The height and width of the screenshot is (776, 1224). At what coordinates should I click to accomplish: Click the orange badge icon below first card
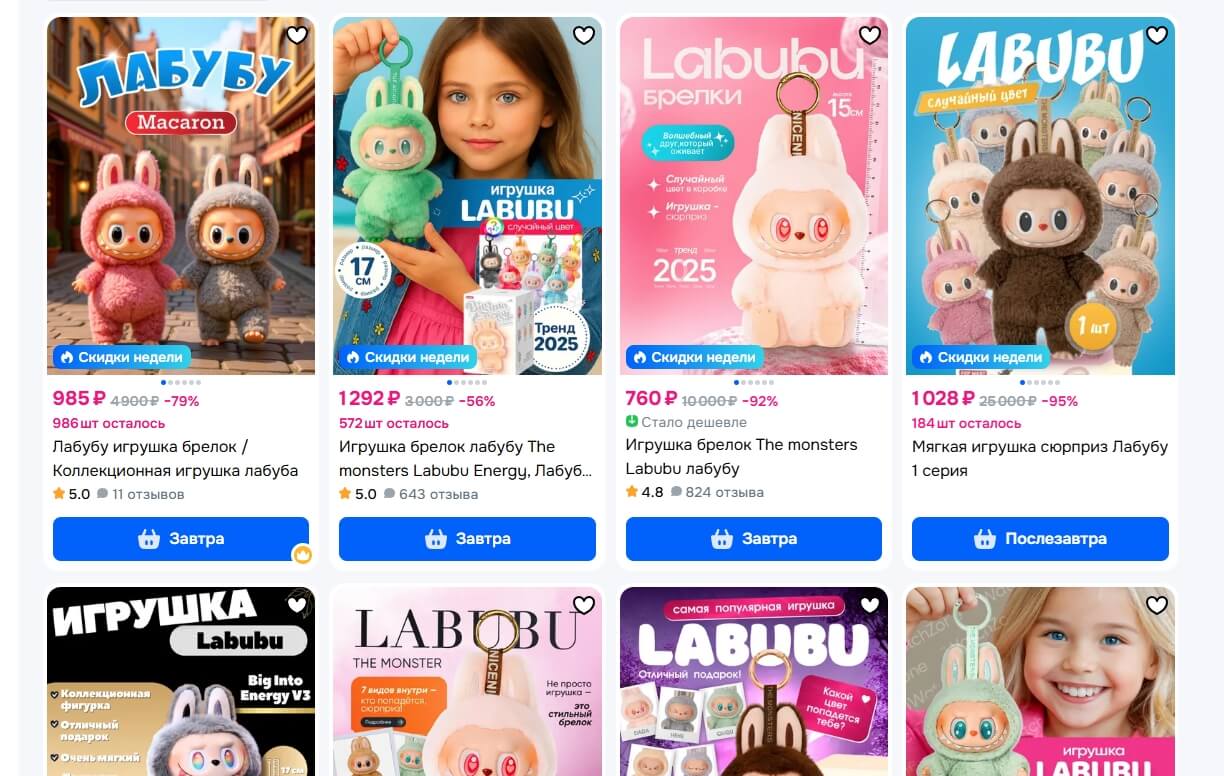tap(302, 554)
